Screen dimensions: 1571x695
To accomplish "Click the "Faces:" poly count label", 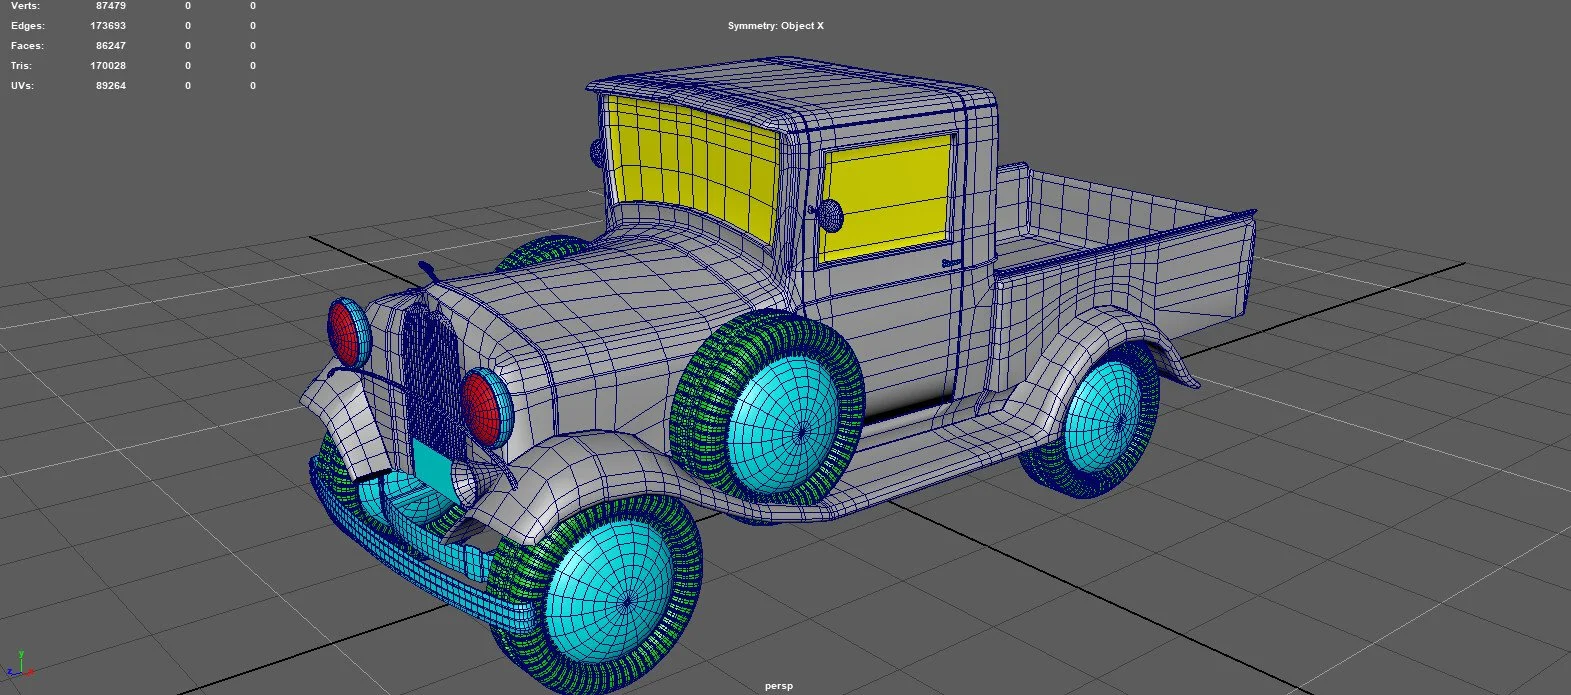I will click(27, 46).
